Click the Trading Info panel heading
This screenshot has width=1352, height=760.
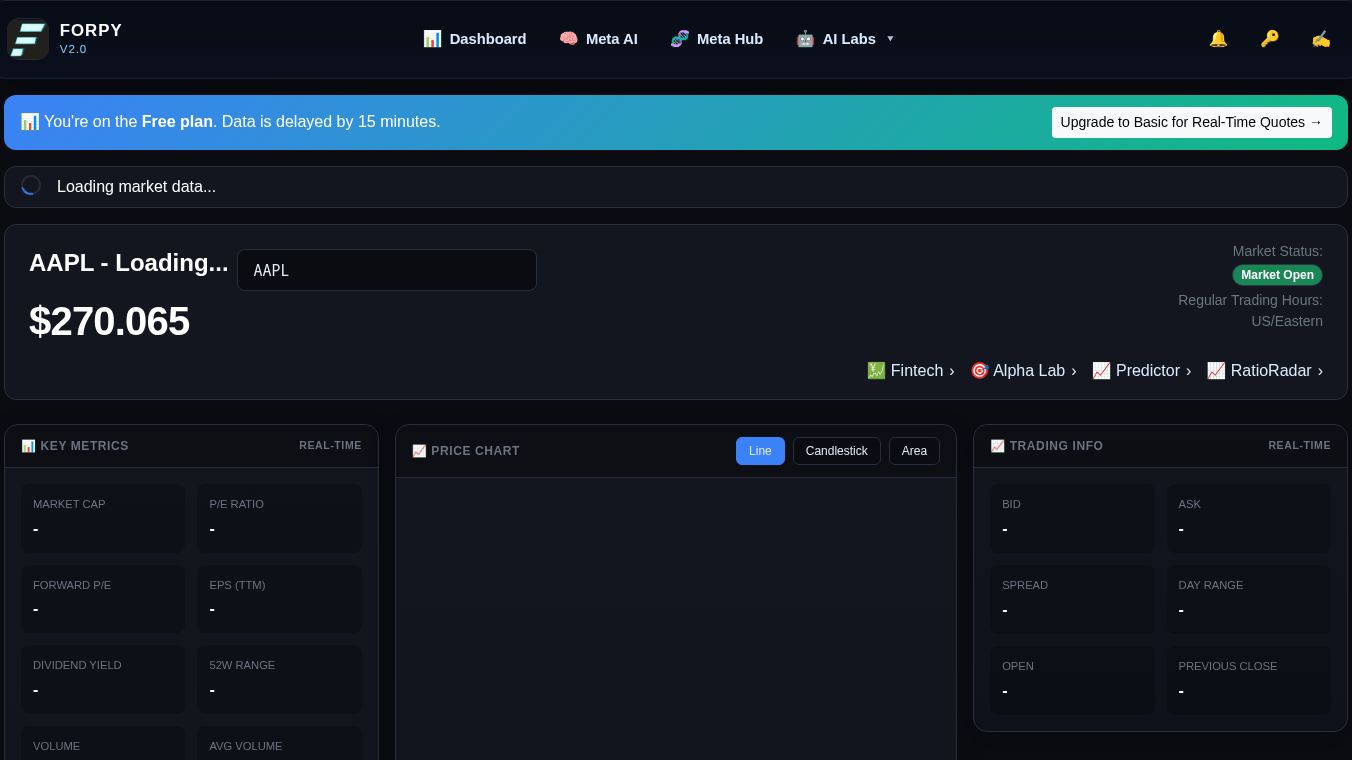pyautogui.click(x=1047, y=446)
